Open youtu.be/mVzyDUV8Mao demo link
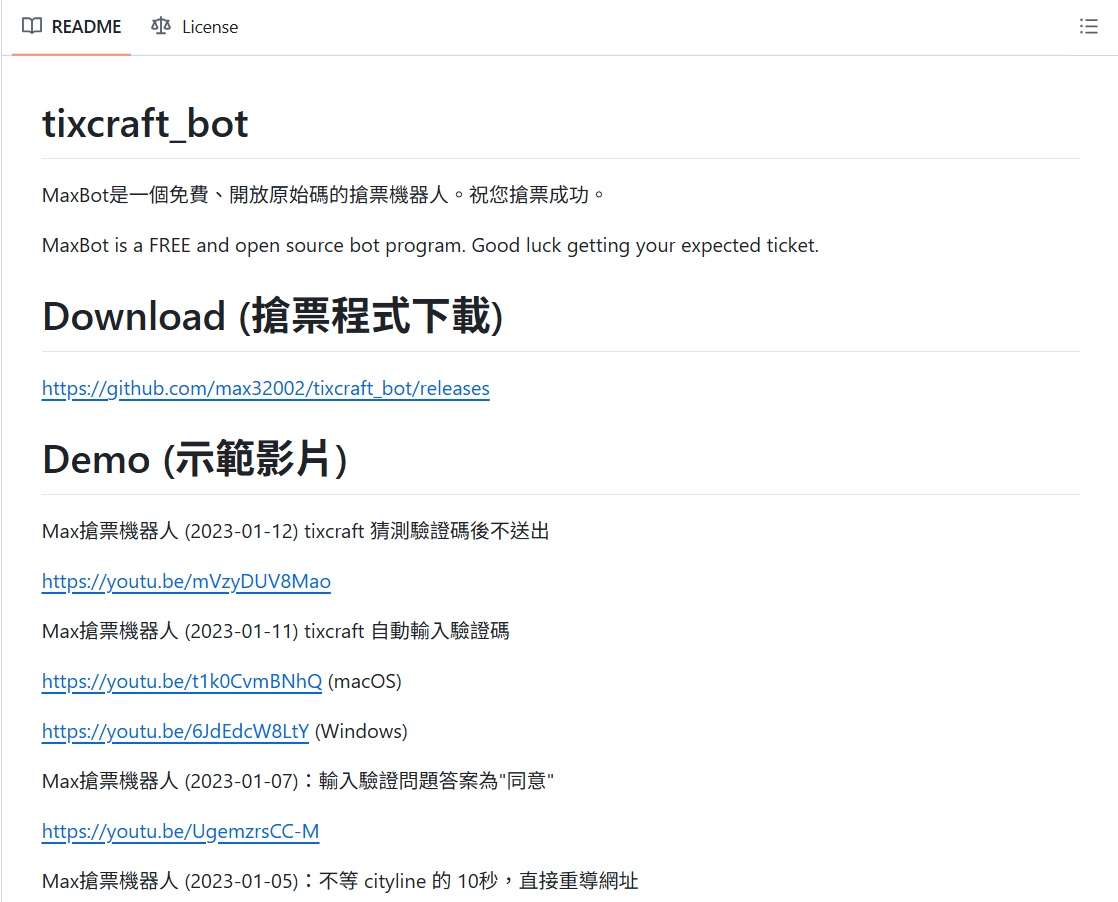The image size is (1118, 902). pyautogui.click(x=186, y=581)
